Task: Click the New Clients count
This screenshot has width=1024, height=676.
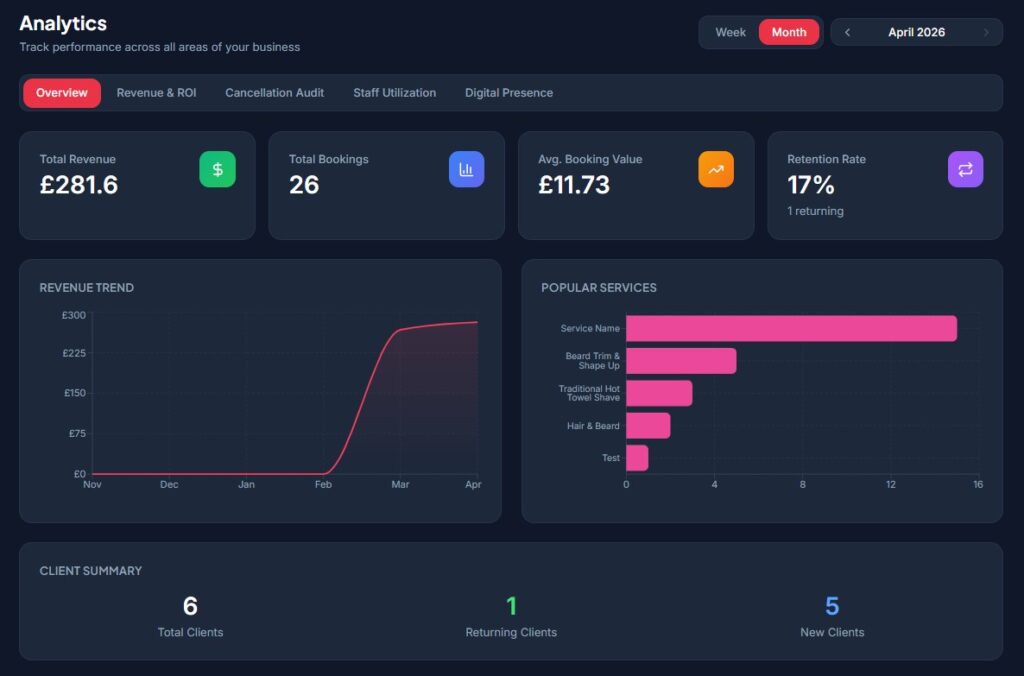Action: pyautogui.click(x=832, y=606)
